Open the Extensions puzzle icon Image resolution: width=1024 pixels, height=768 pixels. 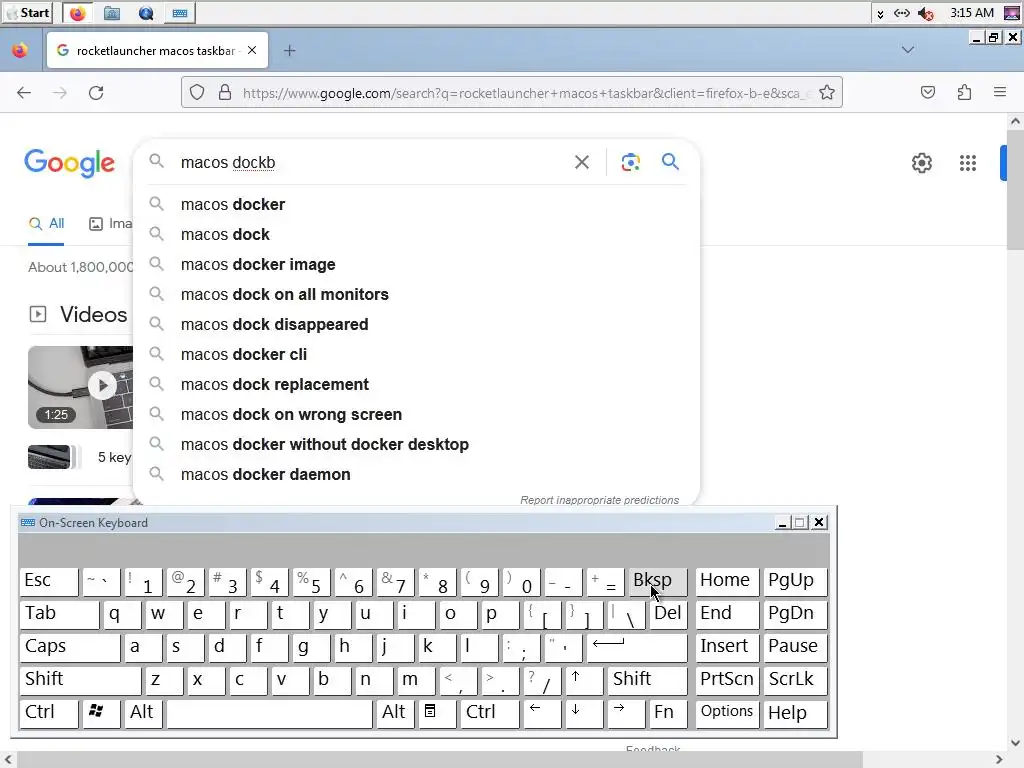coord(965,93)
